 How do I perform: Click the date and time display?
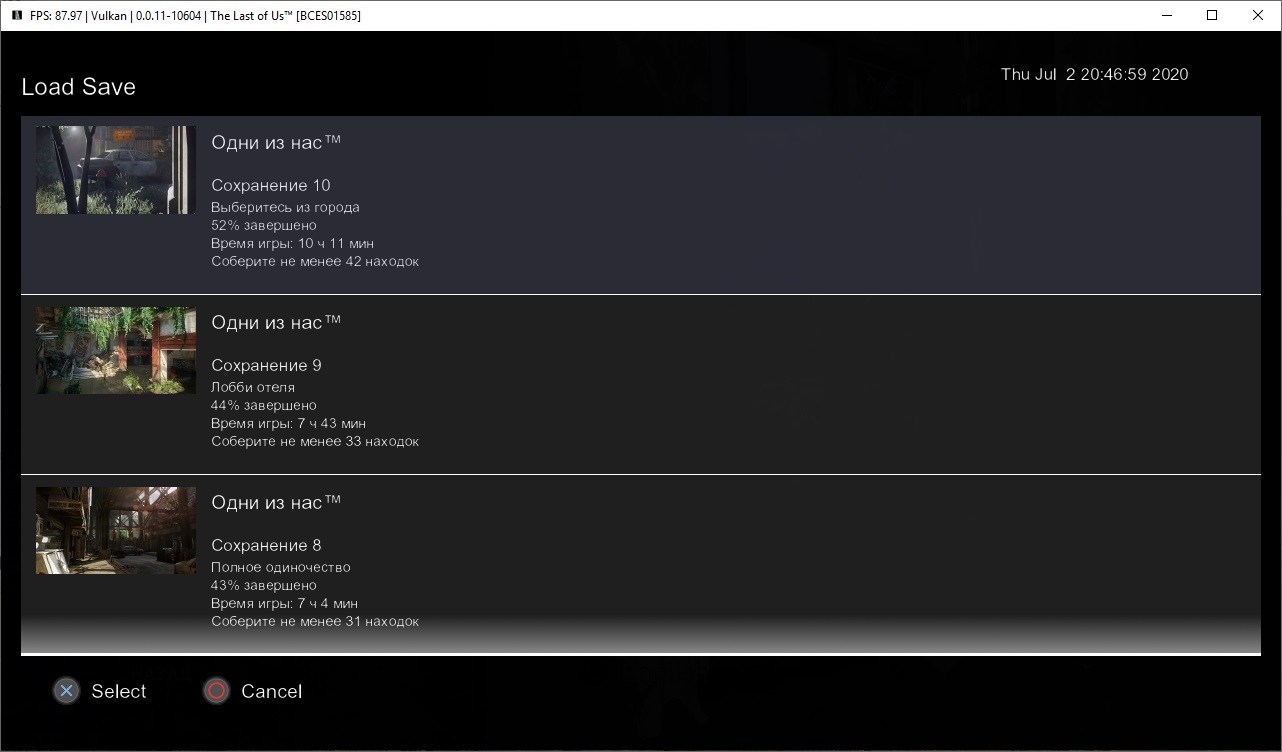1095,74
